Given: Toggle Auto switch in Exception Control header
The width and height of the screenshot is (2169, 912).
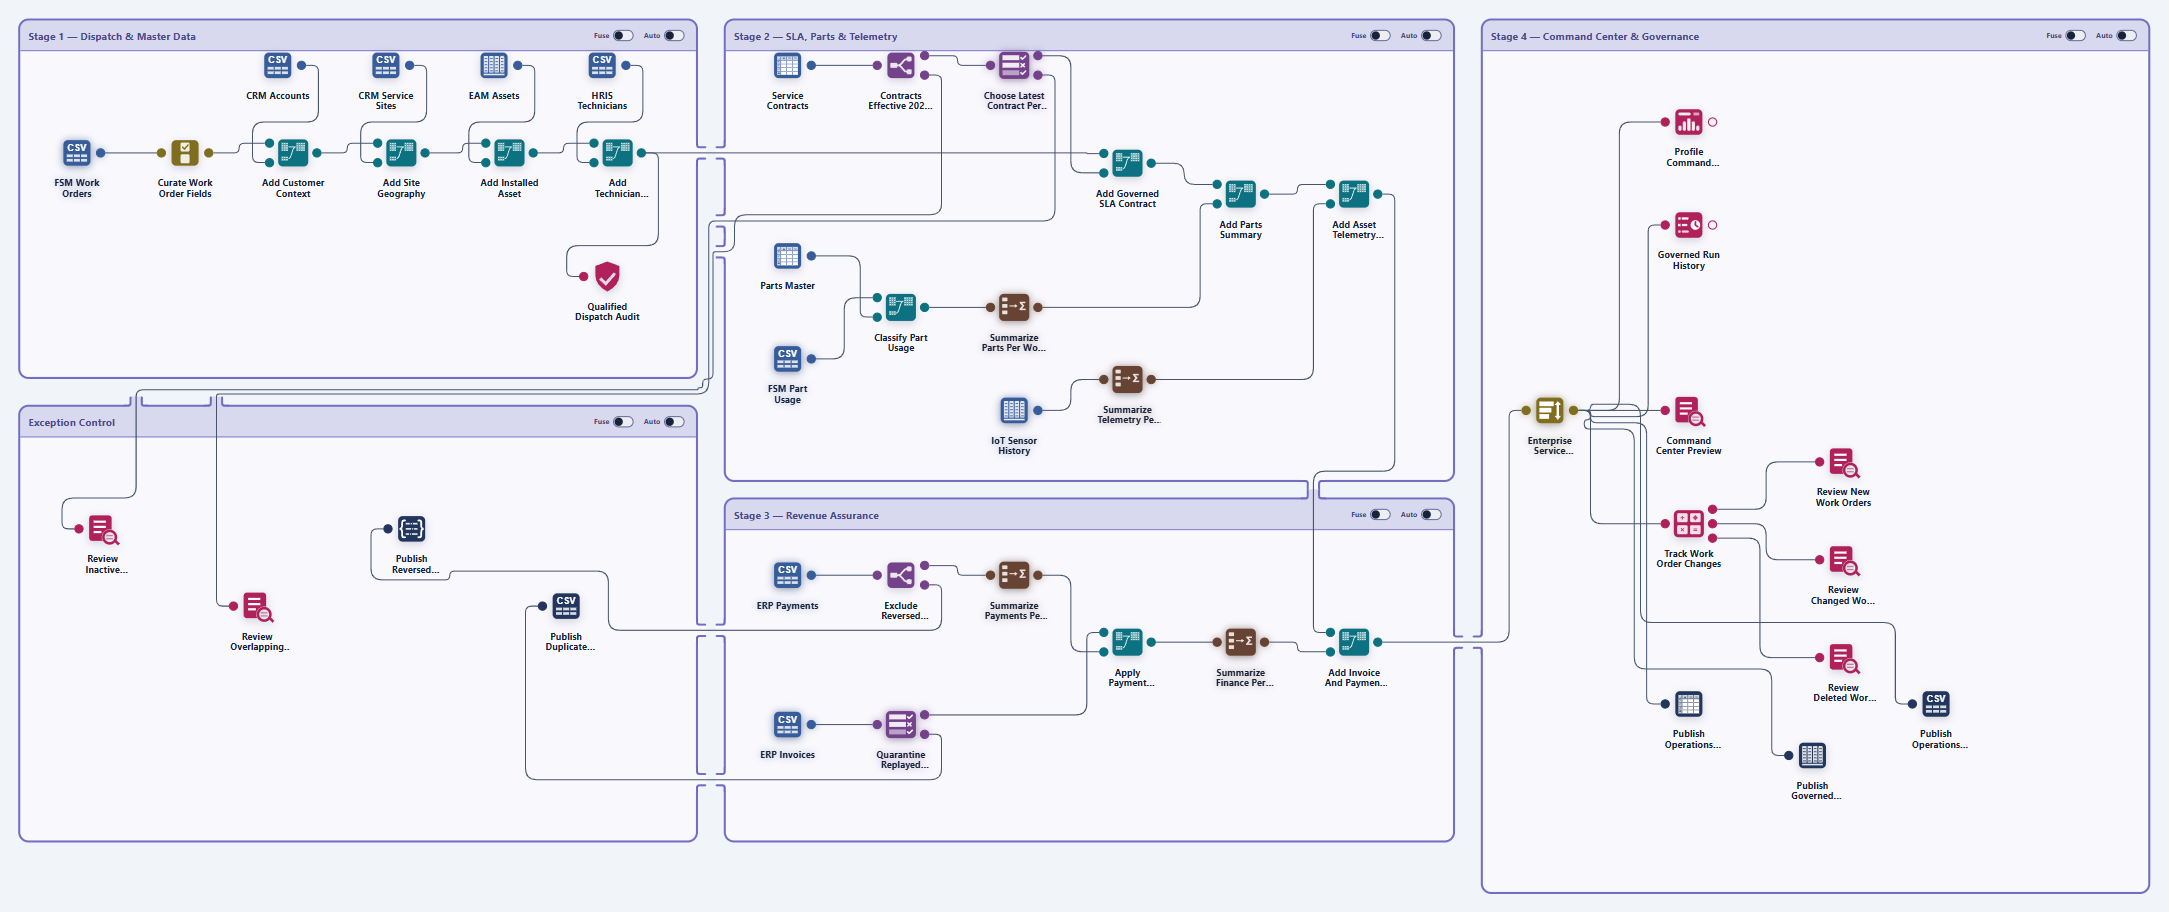Looking at the screenshot, I should pyautogui.click(x=675, y=422).
